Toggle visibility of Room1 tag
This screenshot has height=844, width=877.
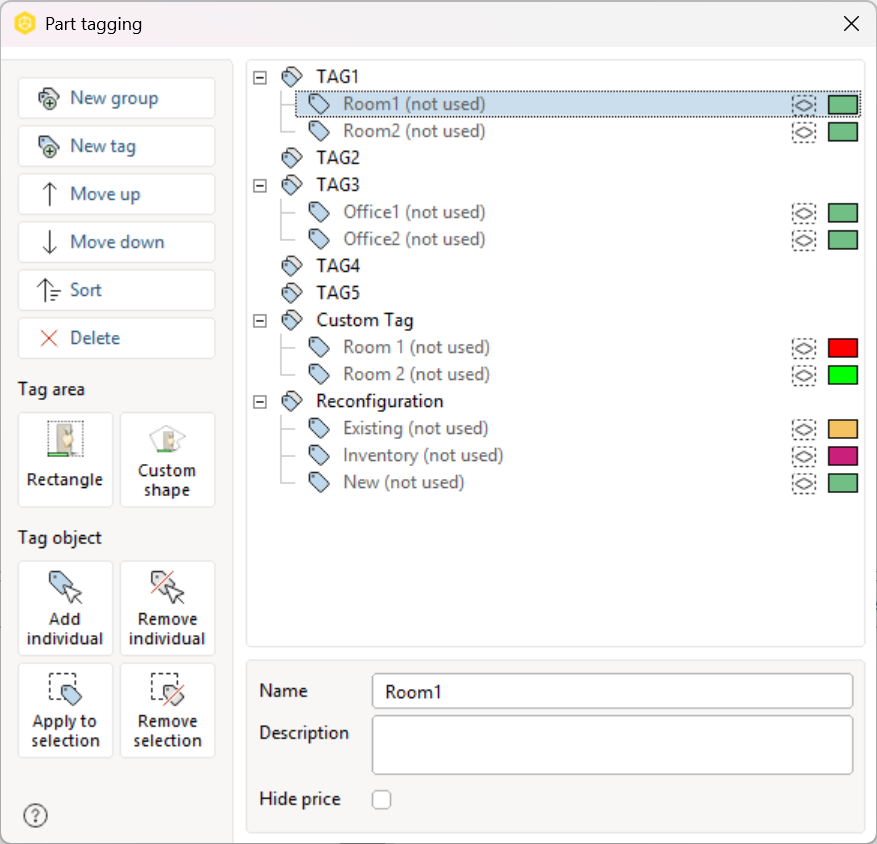[804, 105]
